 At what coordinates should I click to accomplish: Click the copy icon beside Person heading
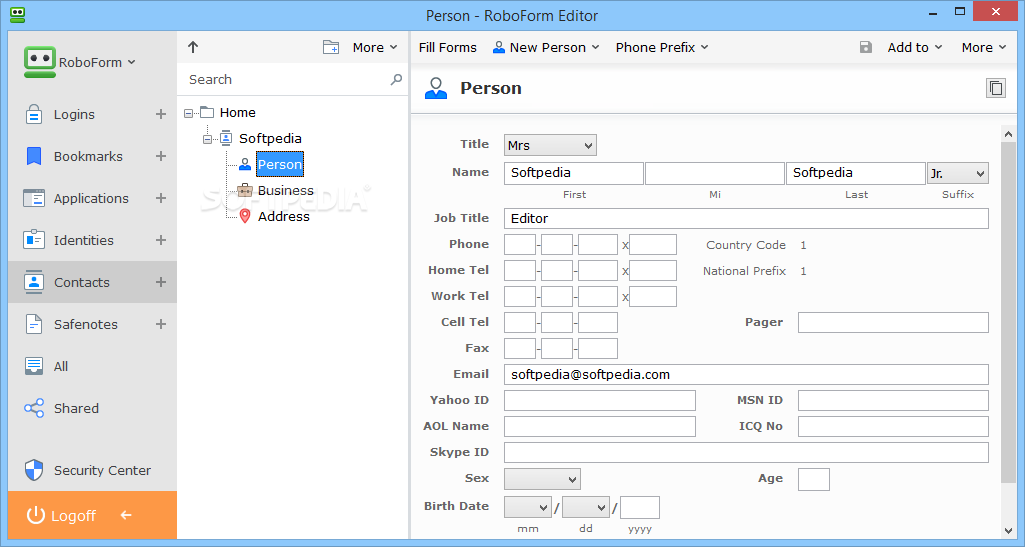point(996,88)
